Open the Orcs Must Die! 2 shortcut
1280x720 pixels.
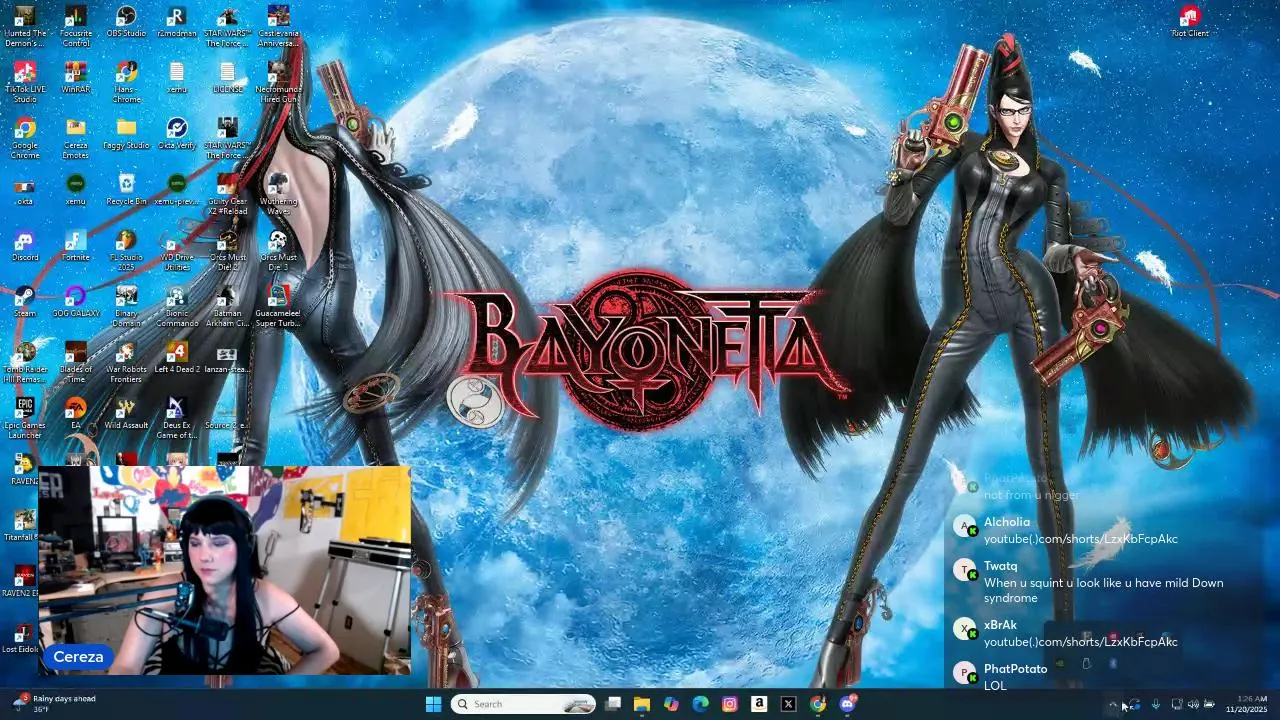[228, 250]
